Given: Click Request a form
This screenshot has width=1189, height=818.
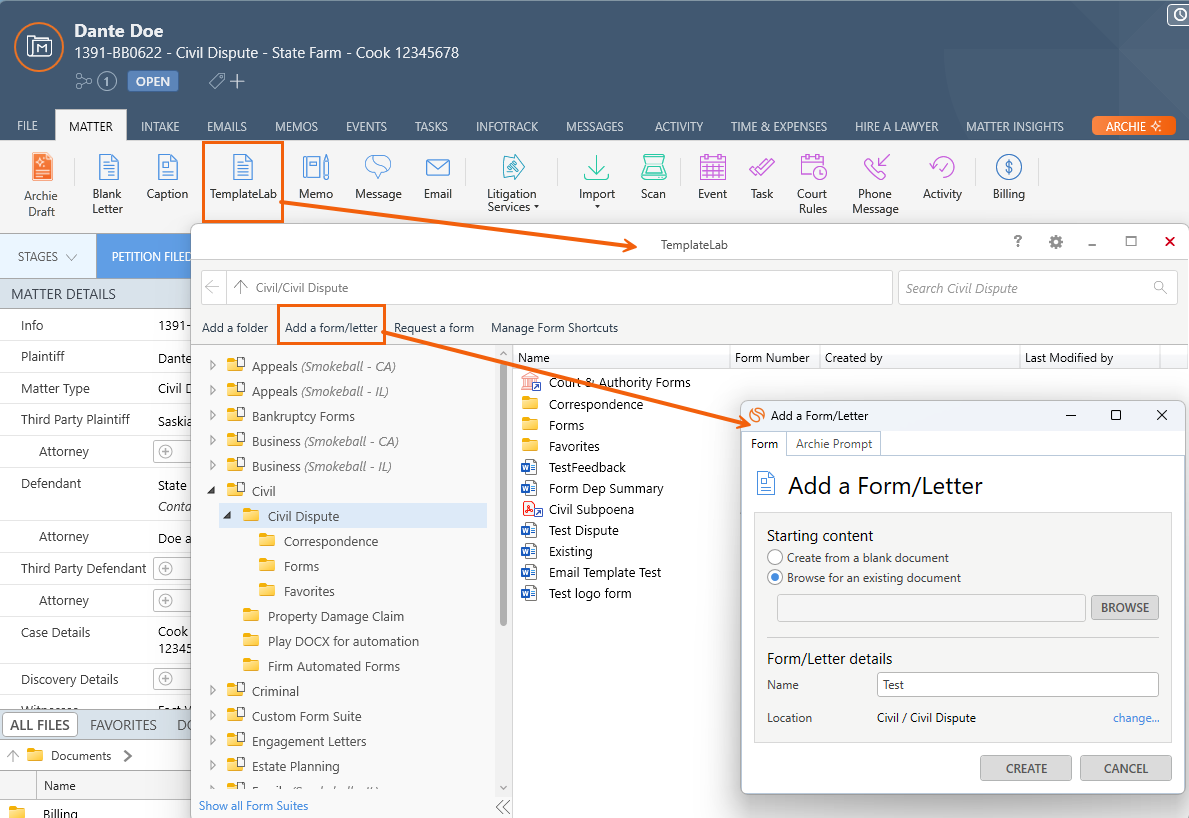Looking at the screenshot, I should (x=434, y=328).
